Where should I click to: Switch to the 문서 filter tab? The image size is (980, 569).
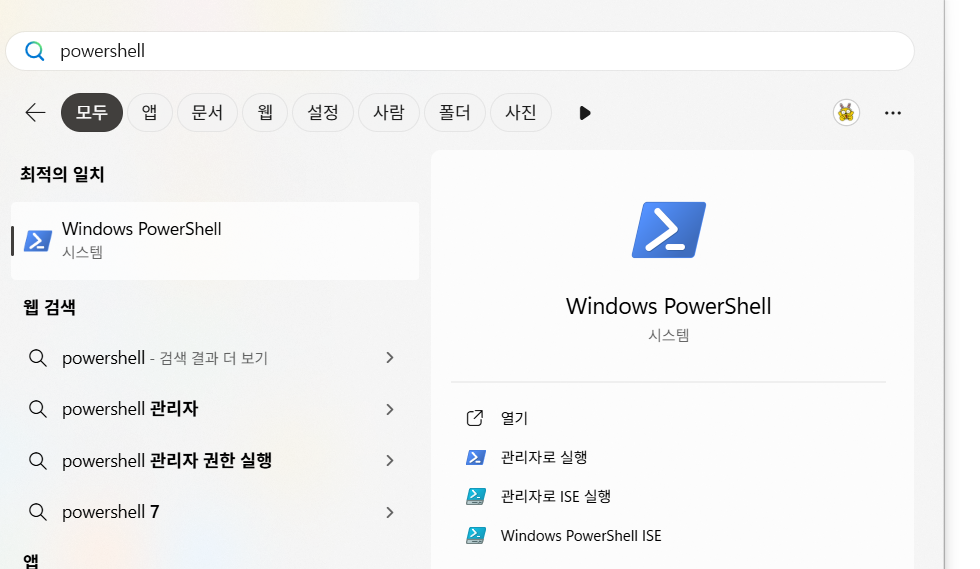208,113
